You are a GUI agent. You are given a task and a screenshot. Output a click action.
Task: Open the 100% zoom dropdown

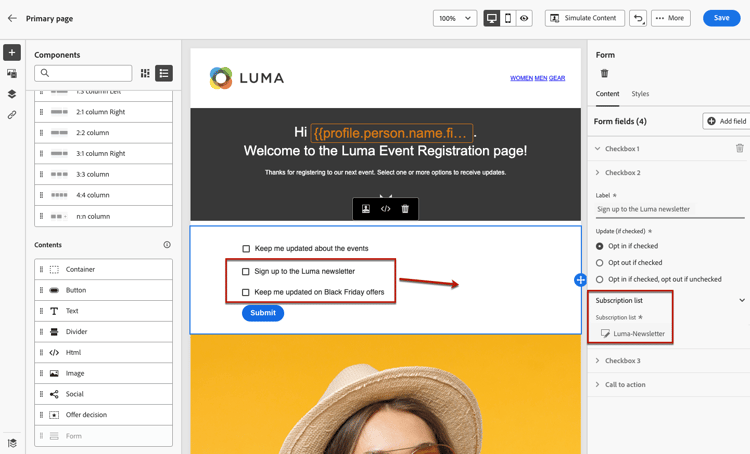click(x=455, y=18)
